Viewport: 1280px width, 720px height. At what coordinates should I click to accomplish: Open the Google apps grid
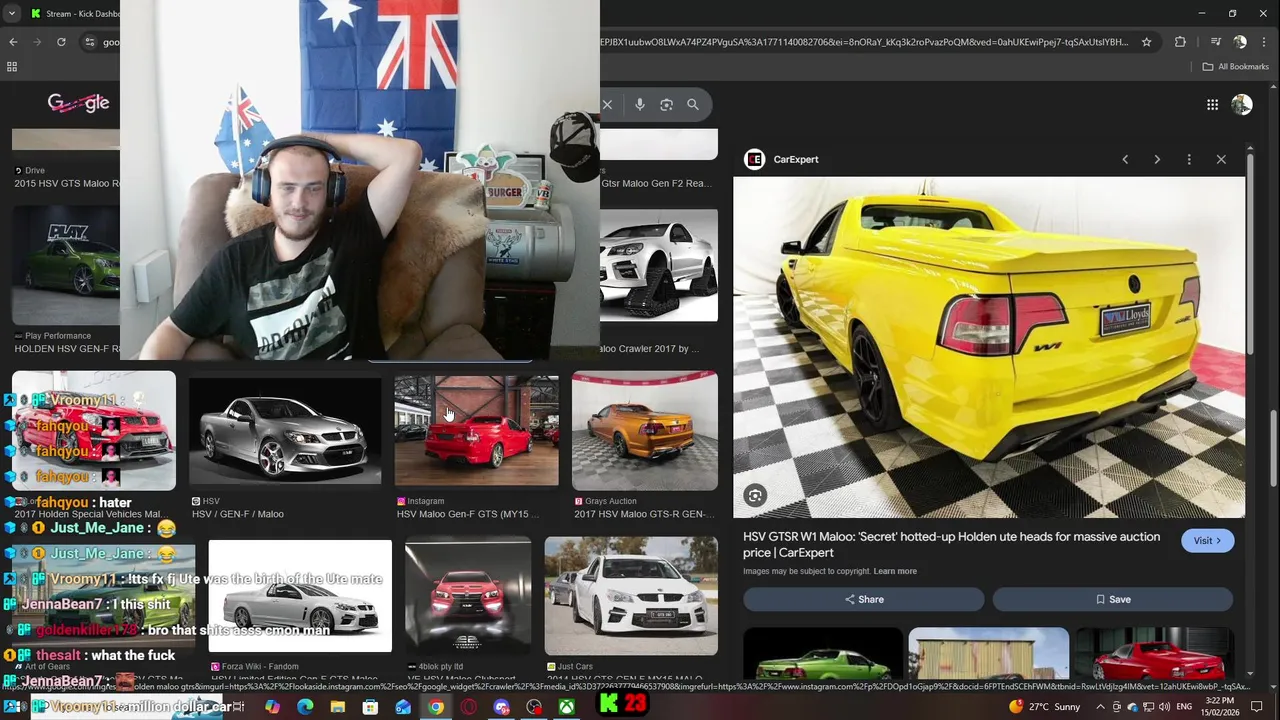1212,104
